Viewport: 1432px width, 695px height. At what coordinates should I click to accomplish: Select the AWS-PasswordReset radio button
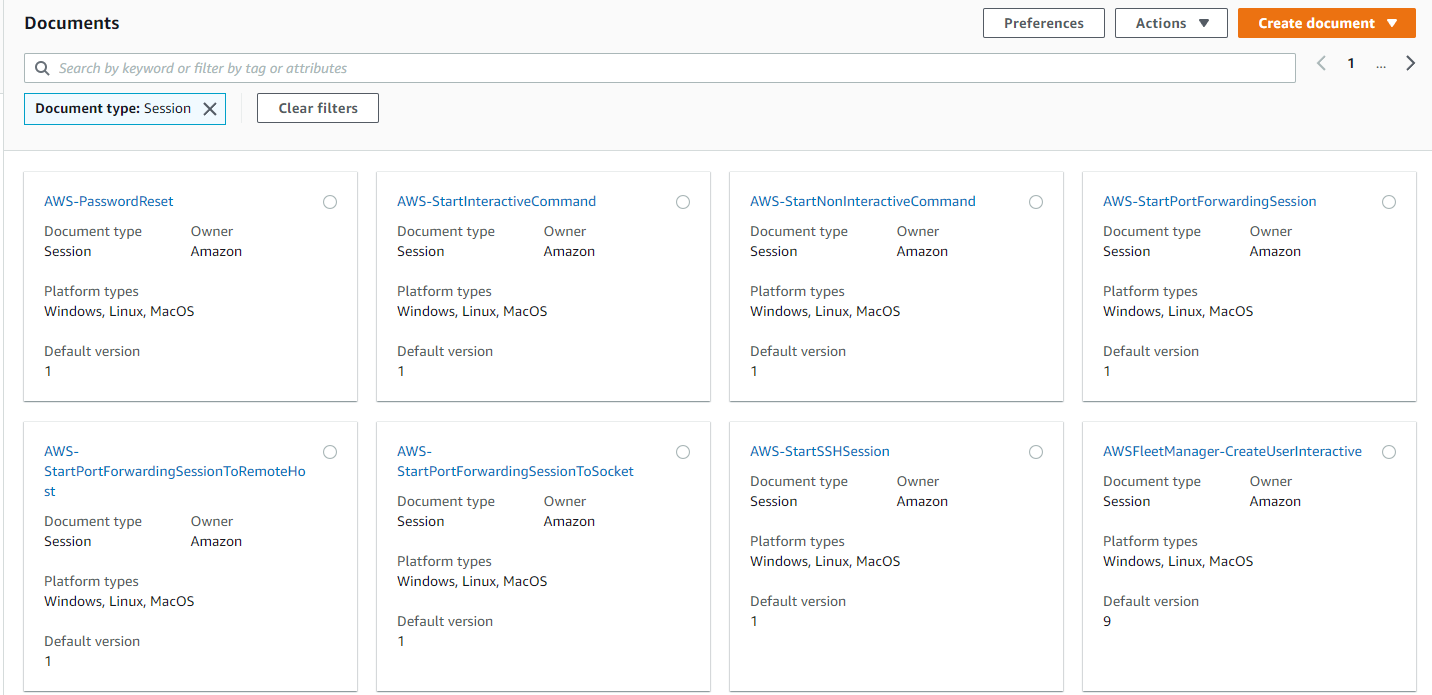(330, 202)
